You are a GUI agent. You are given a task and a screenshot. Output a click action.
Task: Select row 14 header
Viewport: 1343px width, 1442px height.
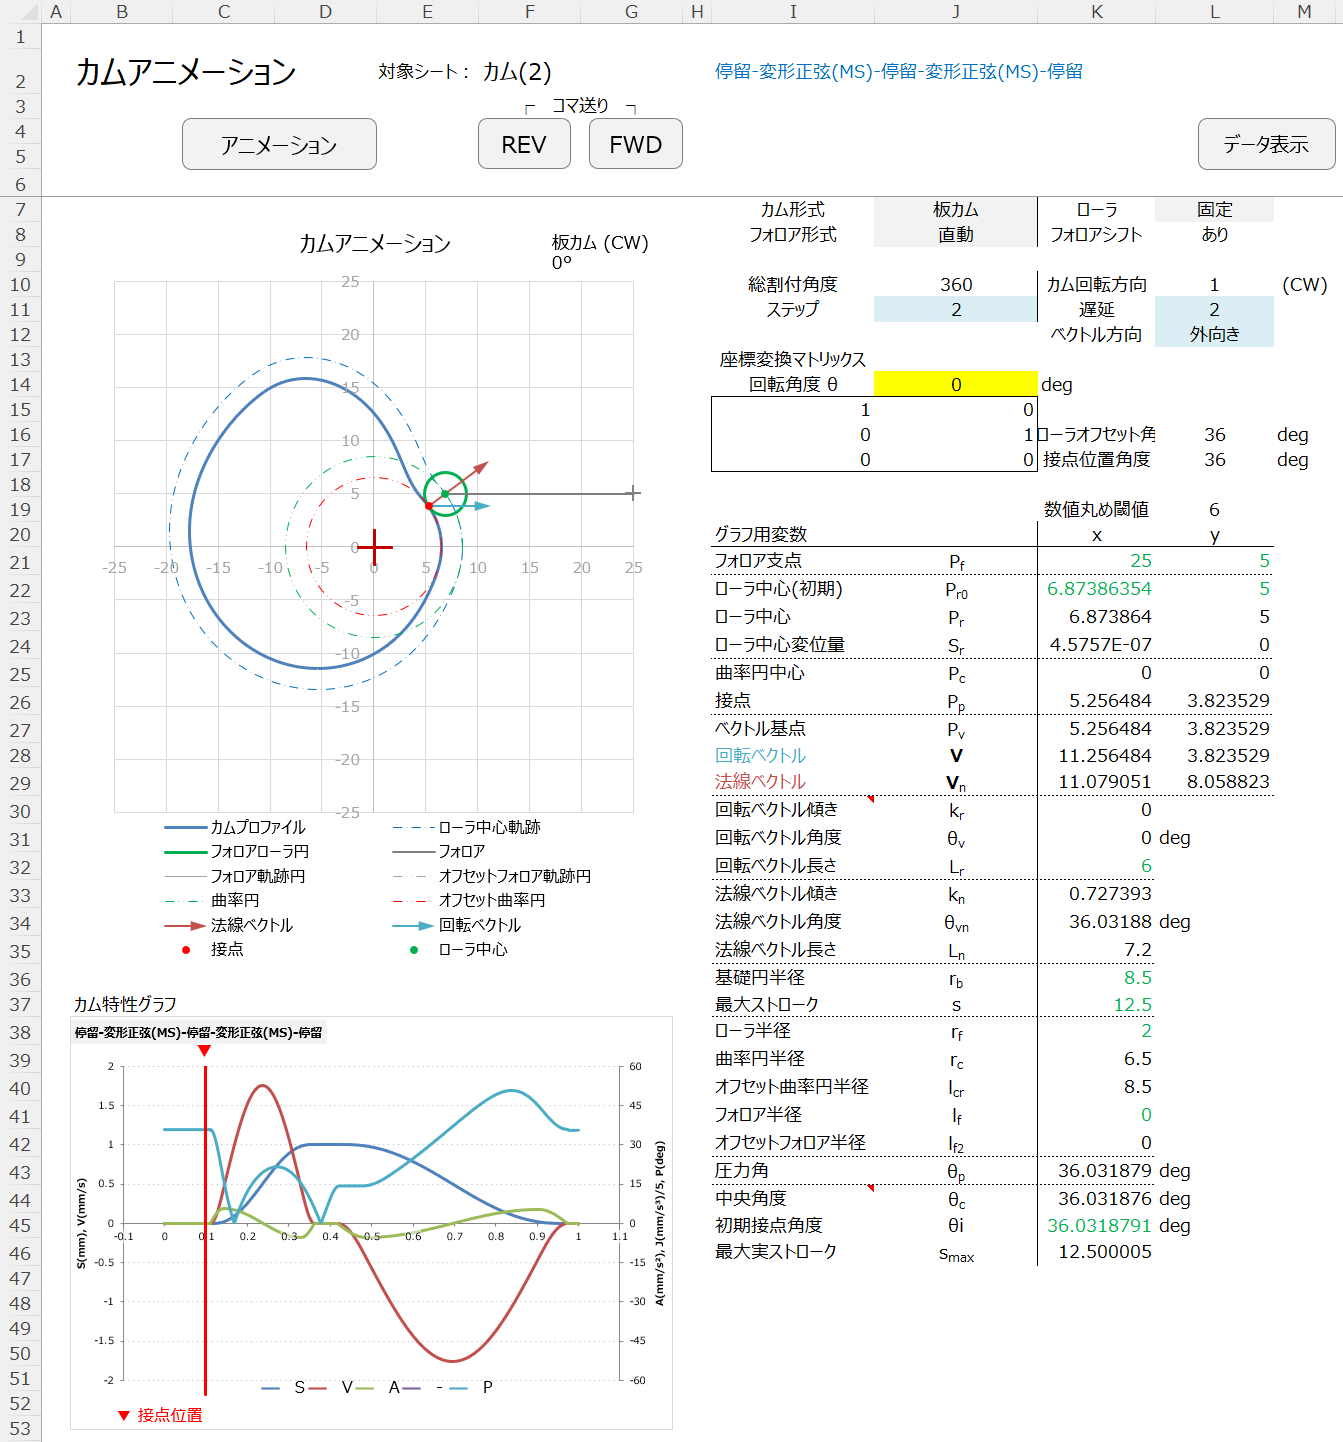tap(20, 385)
